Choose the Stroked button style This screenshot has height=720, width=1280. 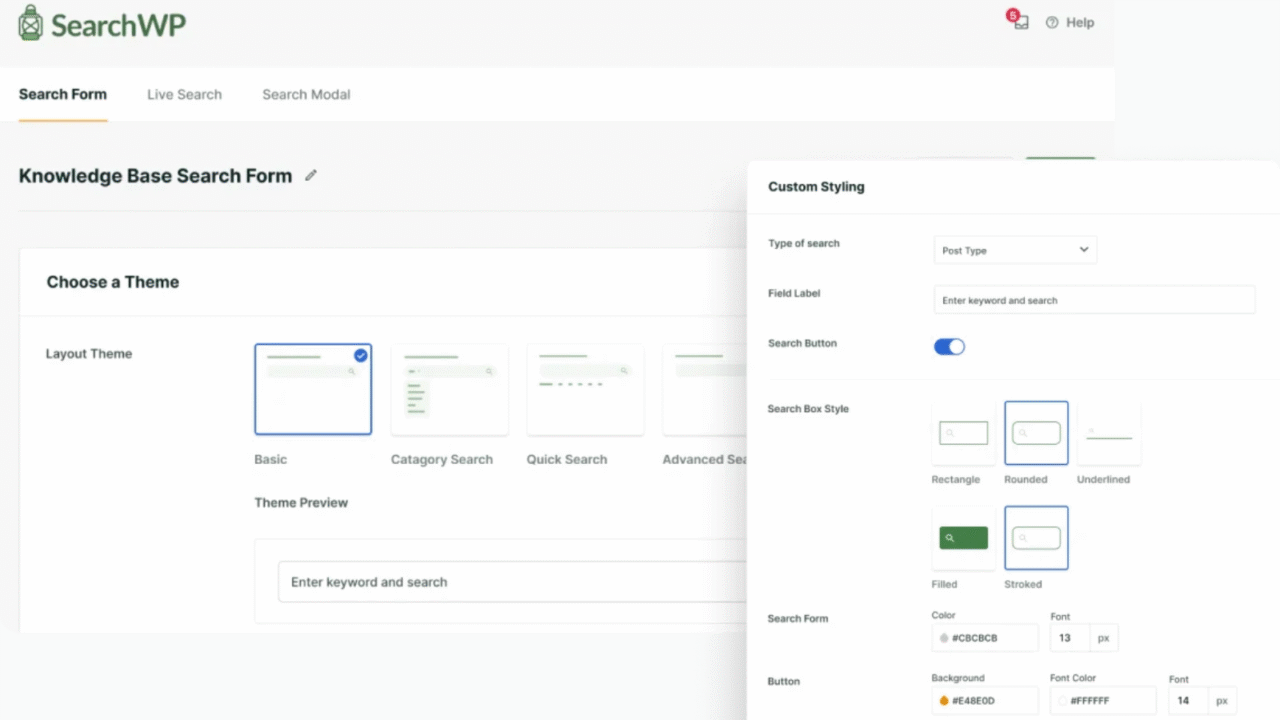1036,538
